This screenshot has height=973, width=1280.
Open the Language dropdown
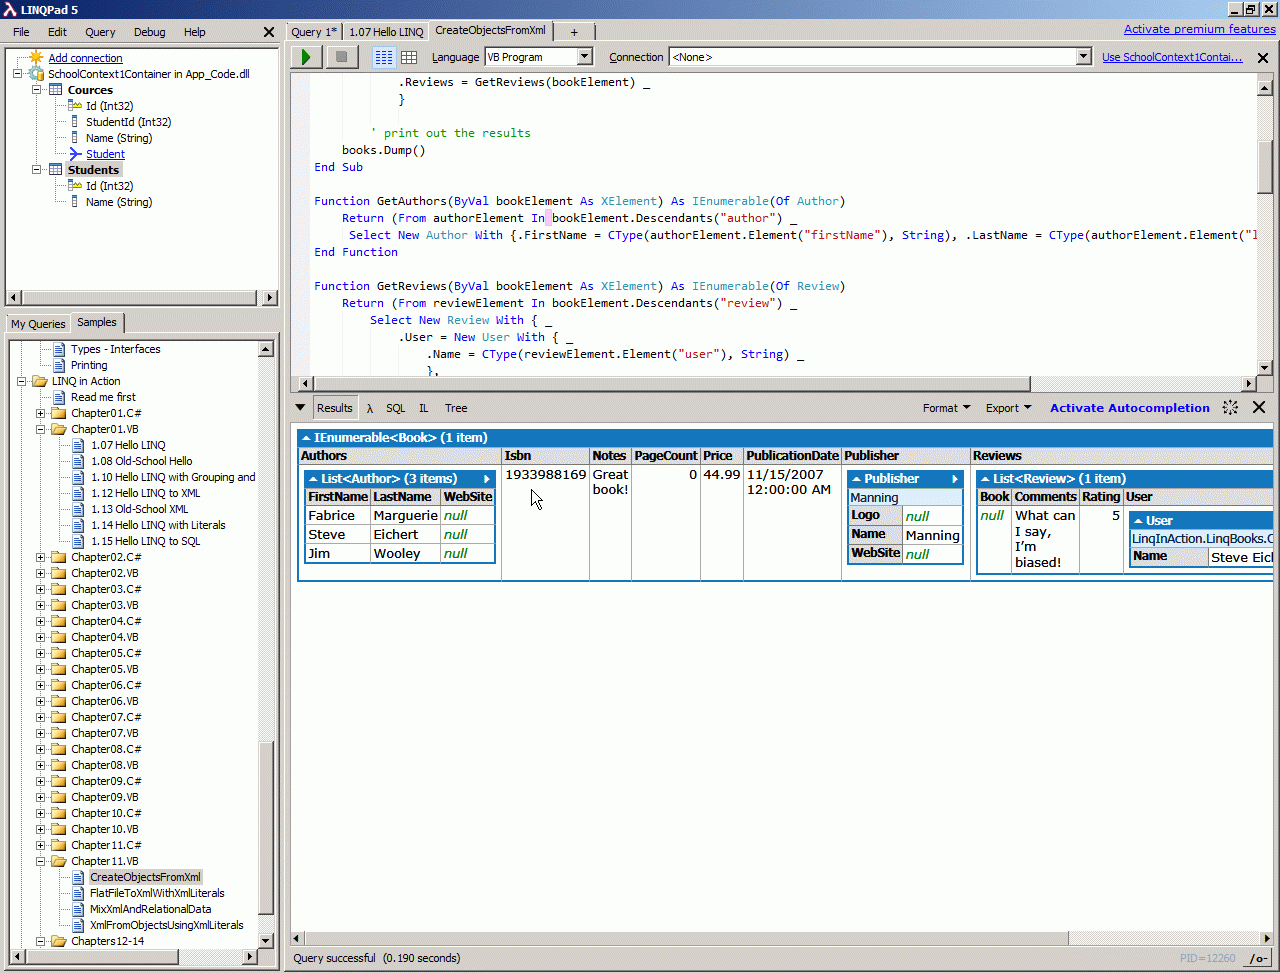point(585,57)
